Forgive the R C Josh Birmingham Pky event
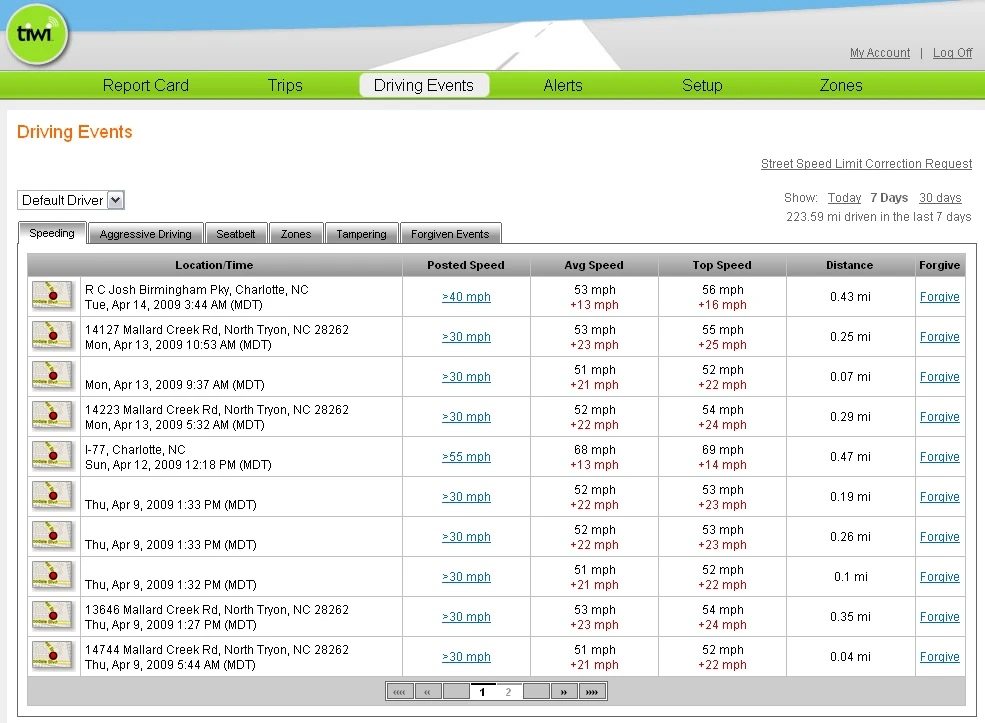This screenshot has height=723, width=985. [x=939, y=296]
